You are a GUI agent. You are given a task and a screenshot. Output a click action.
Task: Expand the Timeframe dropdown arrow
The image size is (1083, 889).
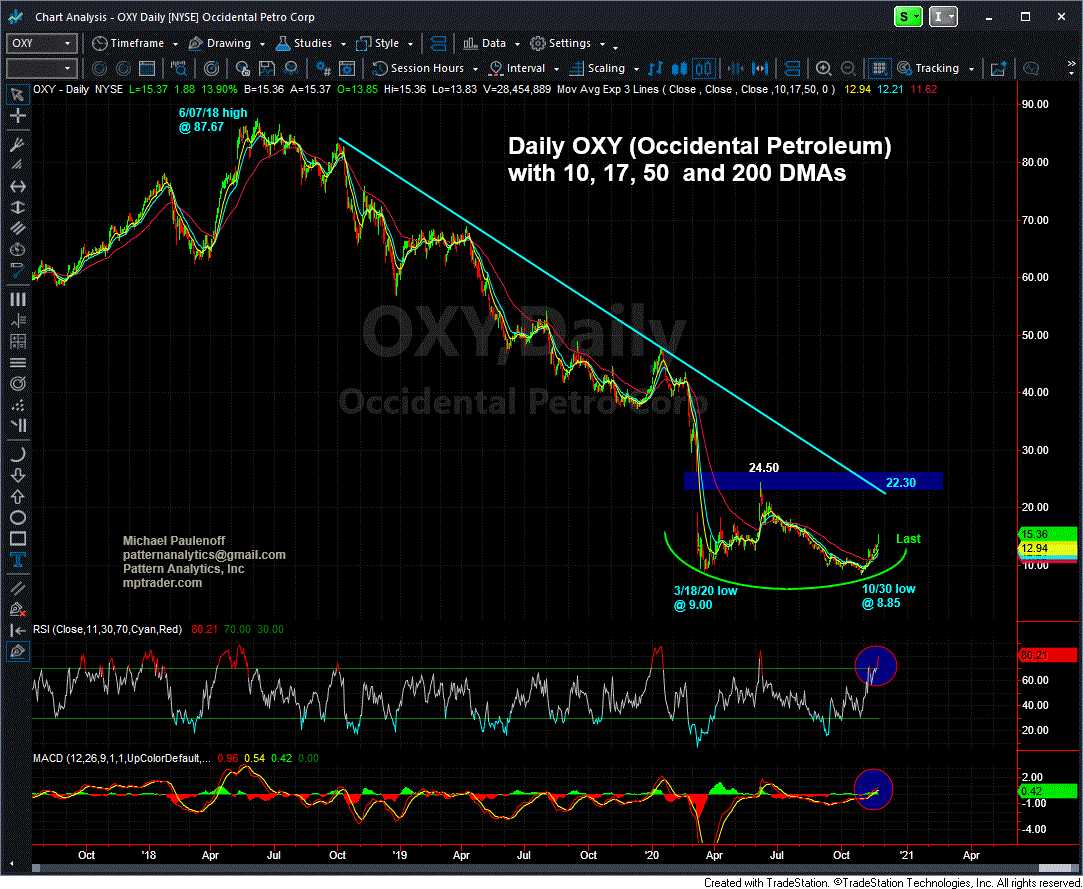coord(176,44)
